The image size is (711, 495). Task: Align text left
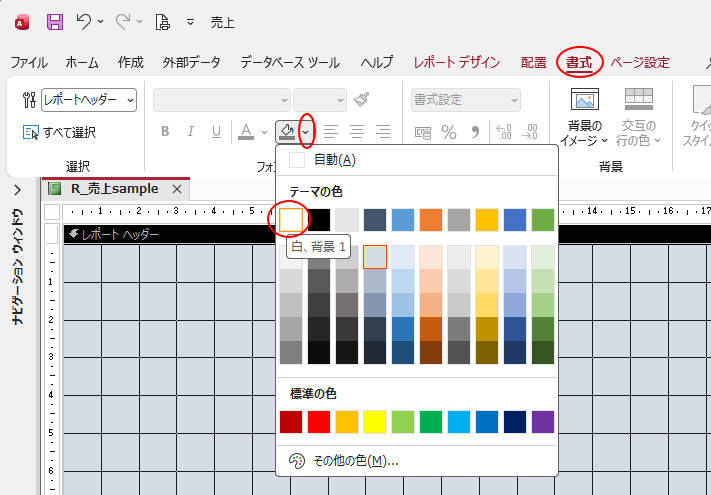(331, 131)
